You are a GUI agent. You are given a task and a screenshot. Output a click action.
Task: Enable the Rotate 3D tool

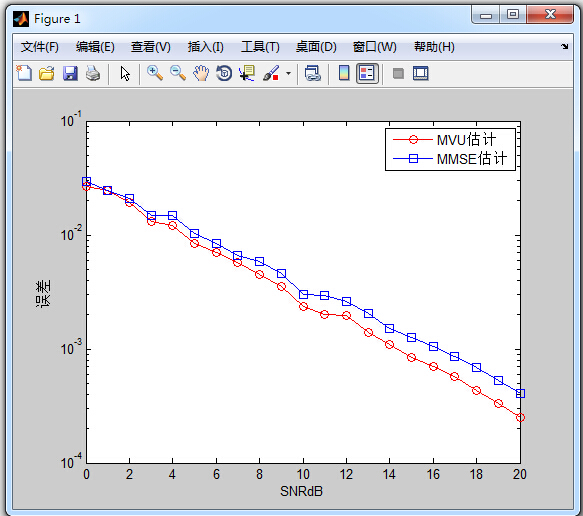(x=224, y=73)
